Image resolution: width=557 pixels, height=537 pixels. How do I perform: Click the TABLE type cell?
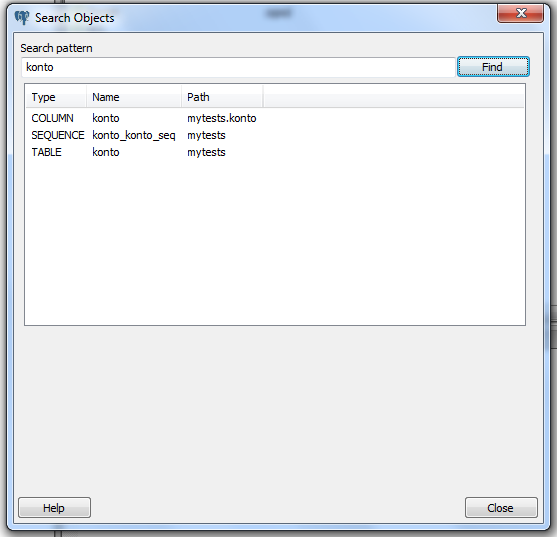(x=47, y=152)
